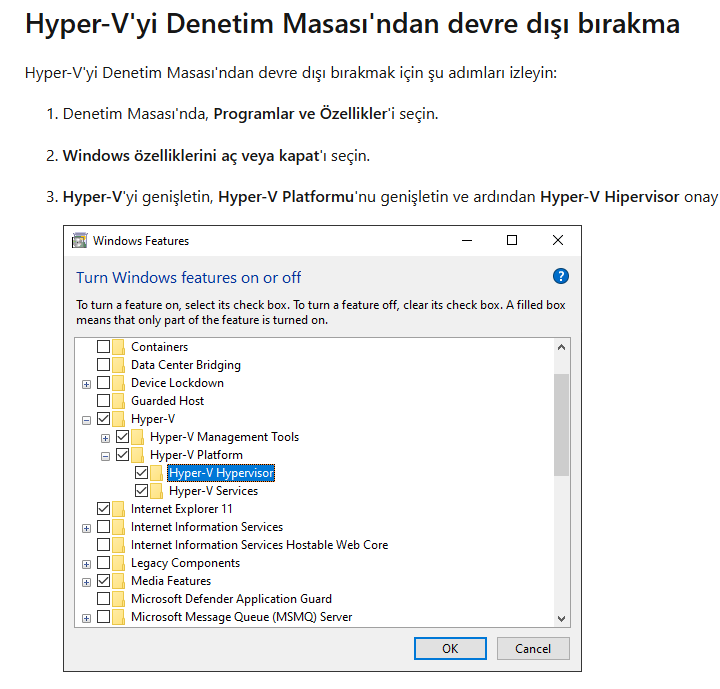Select the Microsoft Defender Application Guard label

(231, 599)
